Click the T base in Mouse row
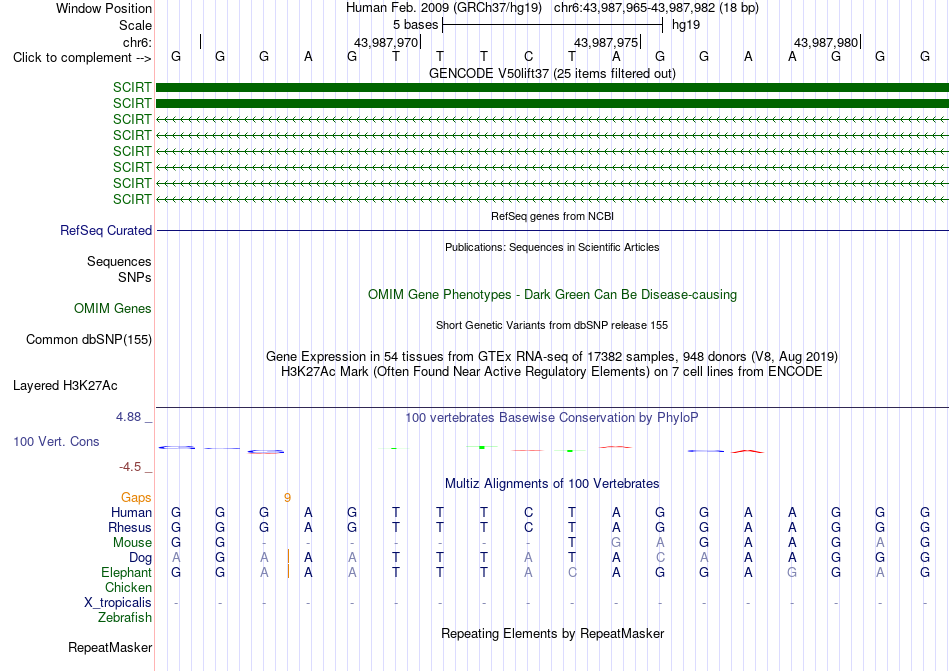The image size is (950, 671). tap(572, 543)
